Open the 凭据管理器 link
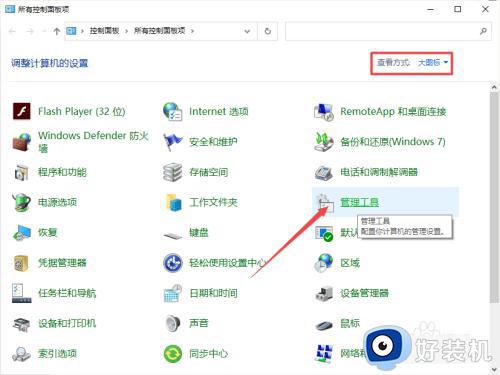500x375 pixels. click(x=62, y=263)
